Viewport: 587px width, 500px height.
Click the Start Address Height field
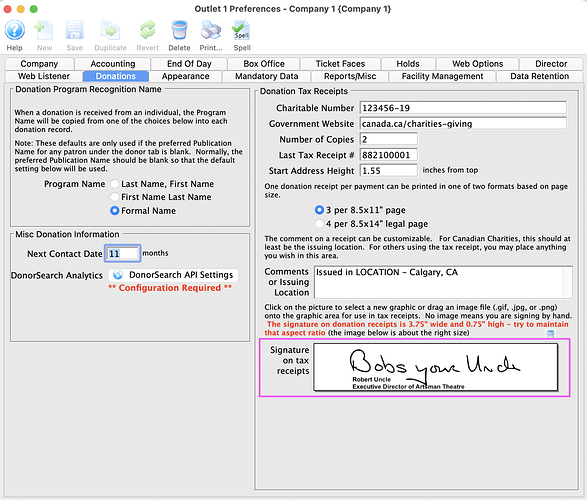click(389, 171)
